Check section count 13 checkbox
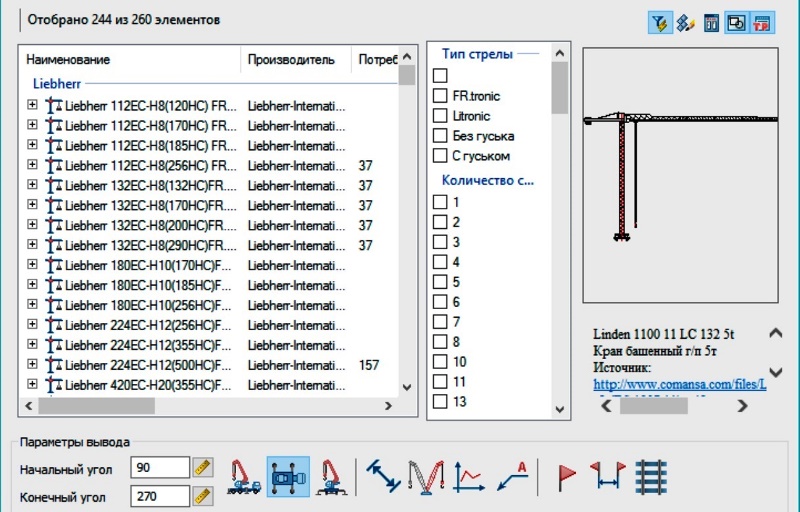 (x=440, y=401)
